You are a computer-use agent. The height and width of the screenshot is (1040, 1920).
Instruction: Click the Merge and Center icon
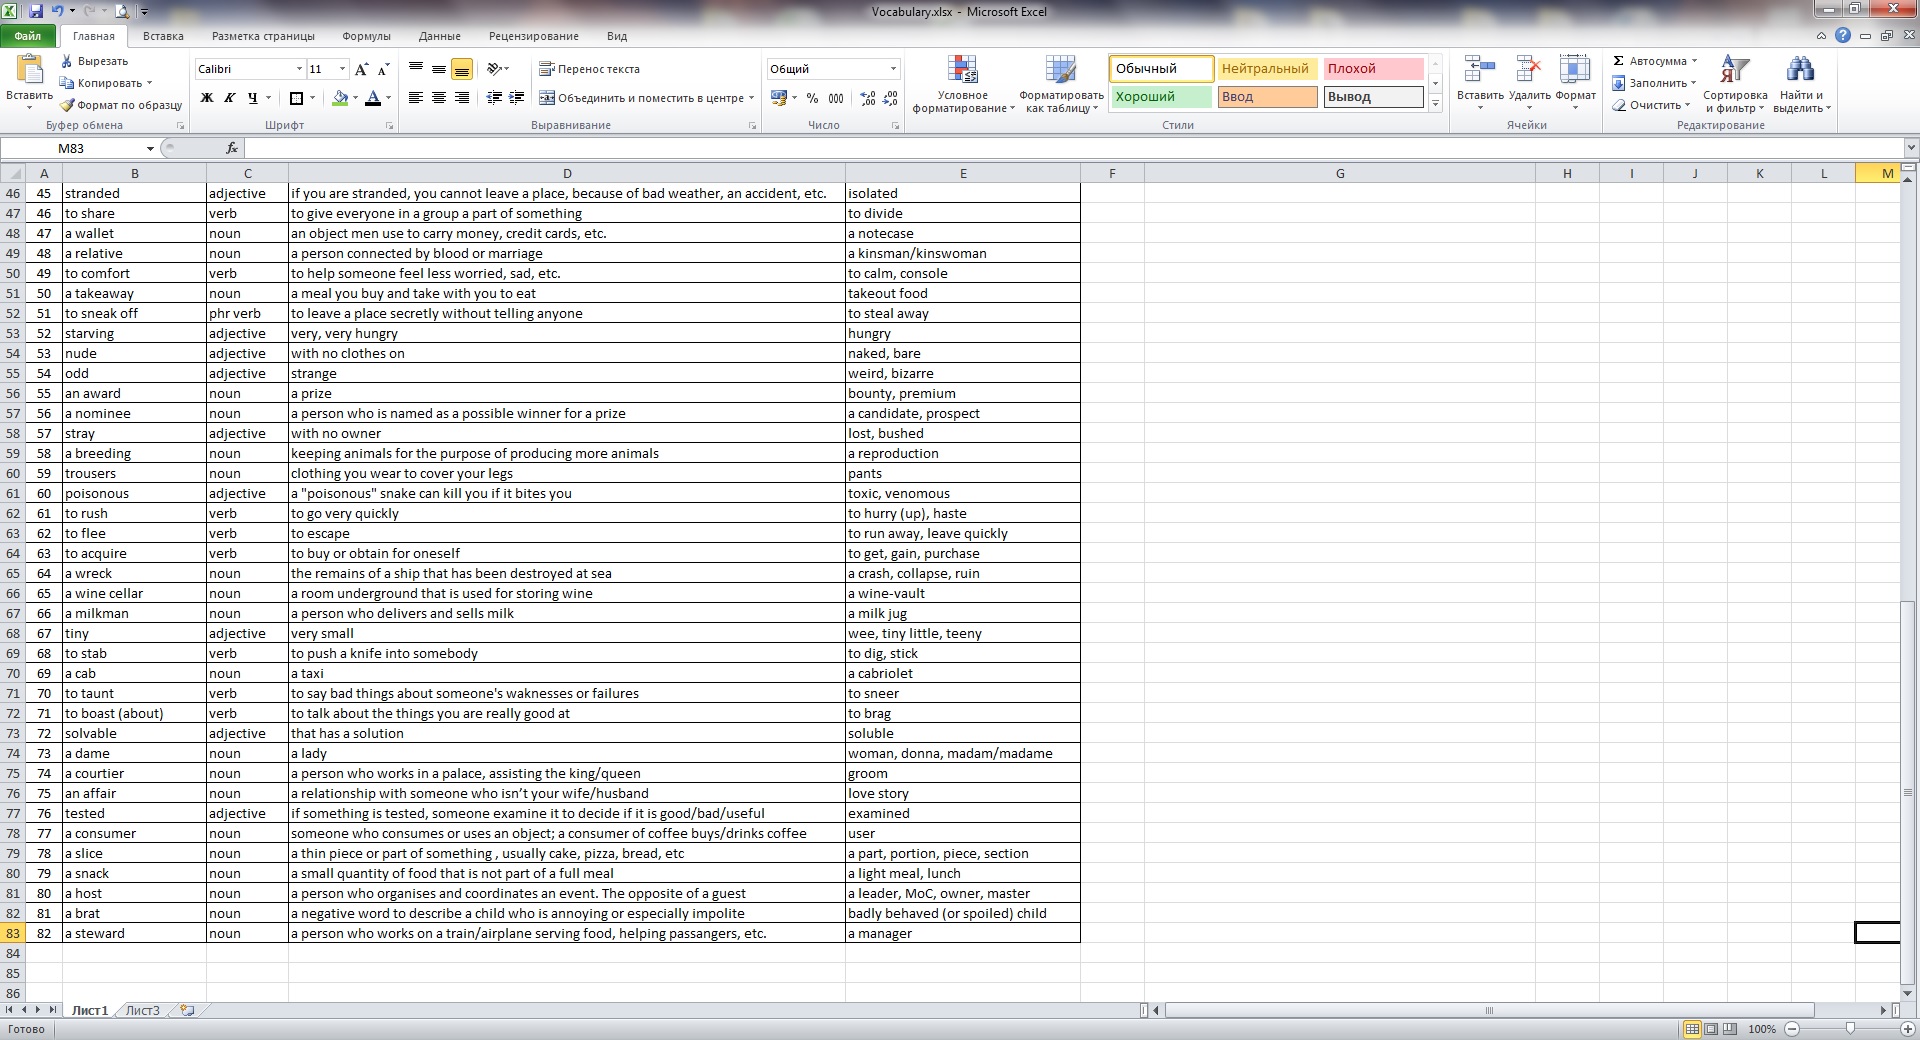(x=547, y=98)
